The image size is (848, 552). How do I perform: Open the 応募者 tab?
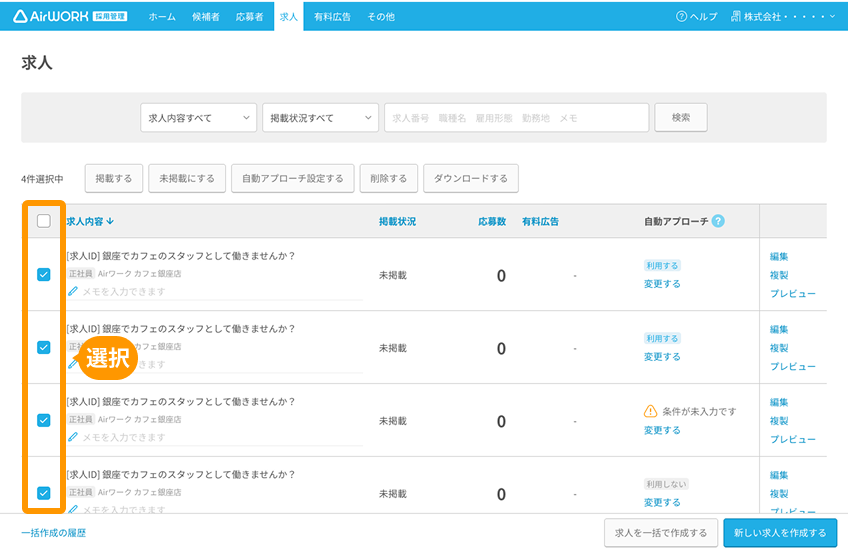tap(249, 17)
